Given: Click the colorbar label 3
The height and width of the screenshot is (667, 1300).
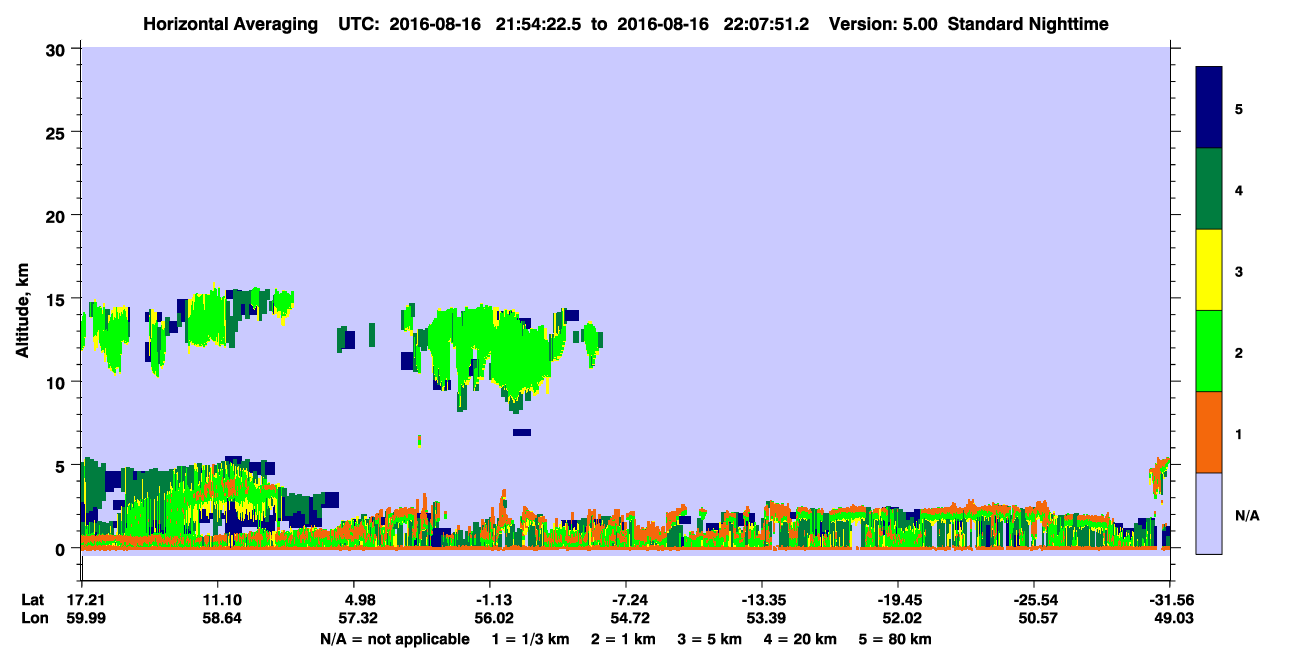Looking at the screenshot, I should 1238,271.
